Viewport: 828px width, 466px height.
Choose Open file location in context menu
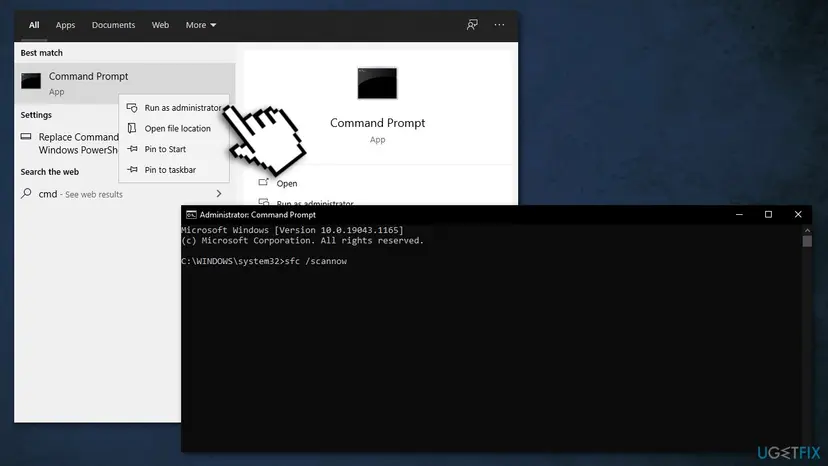pos(175,128)
